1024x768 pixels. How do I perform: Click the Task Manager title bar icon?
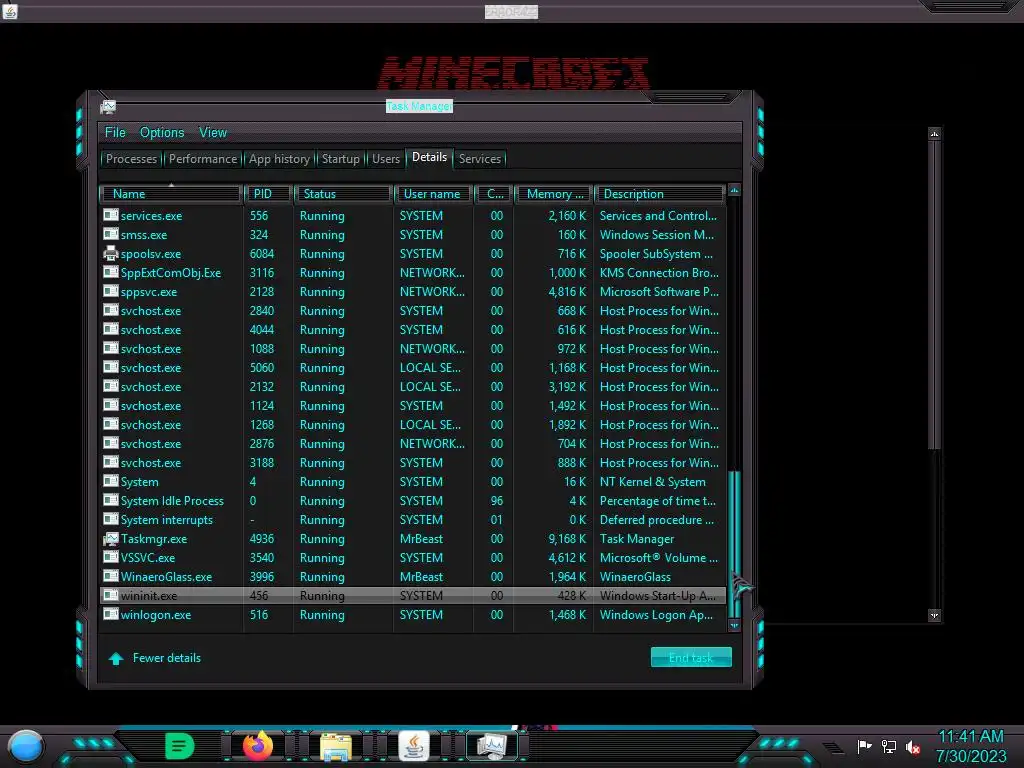[x=108, y=106]
